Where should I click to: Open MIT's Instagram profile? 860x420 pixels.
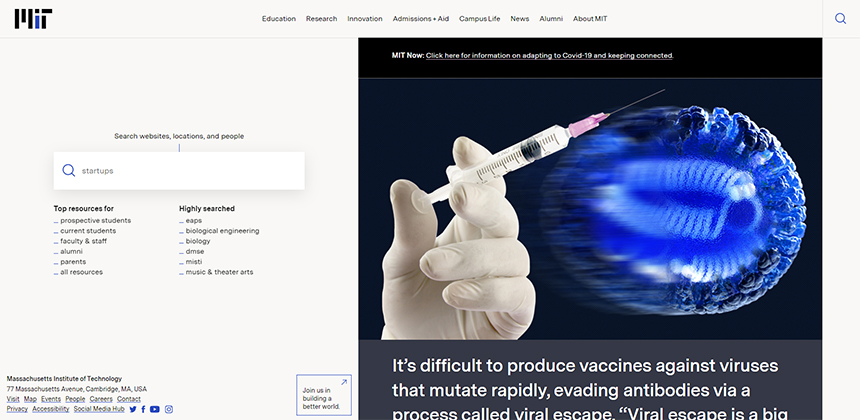coord(169,409)
